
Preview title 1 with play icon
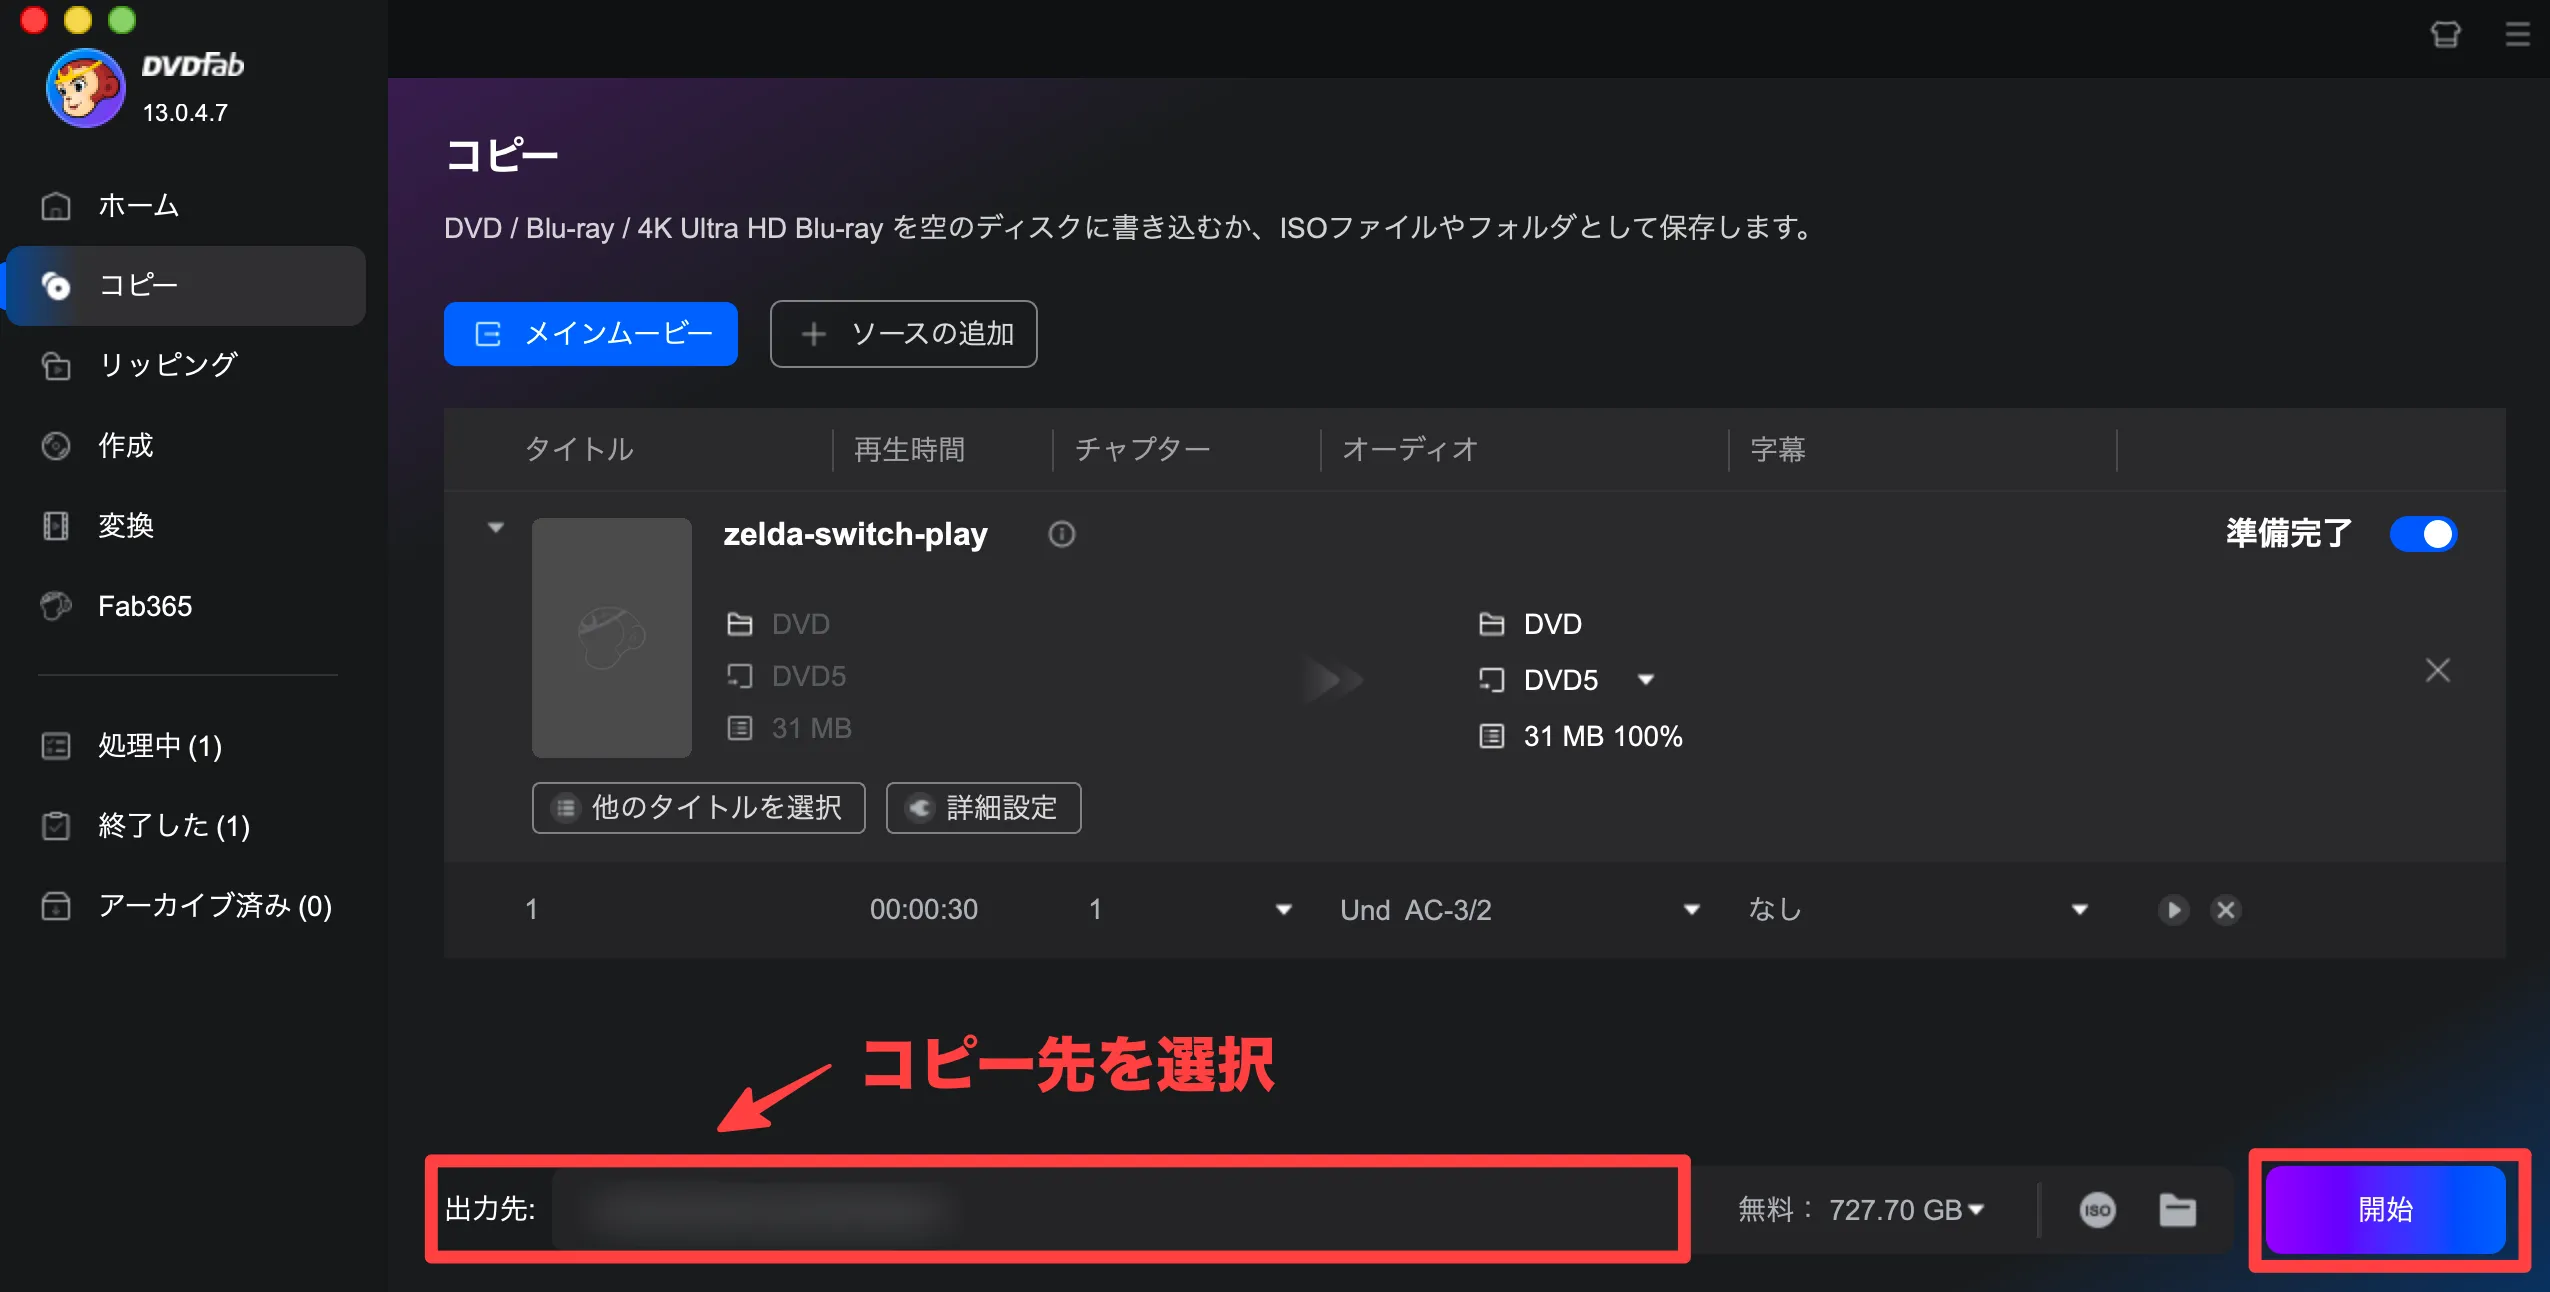(x=2172, y=910)
